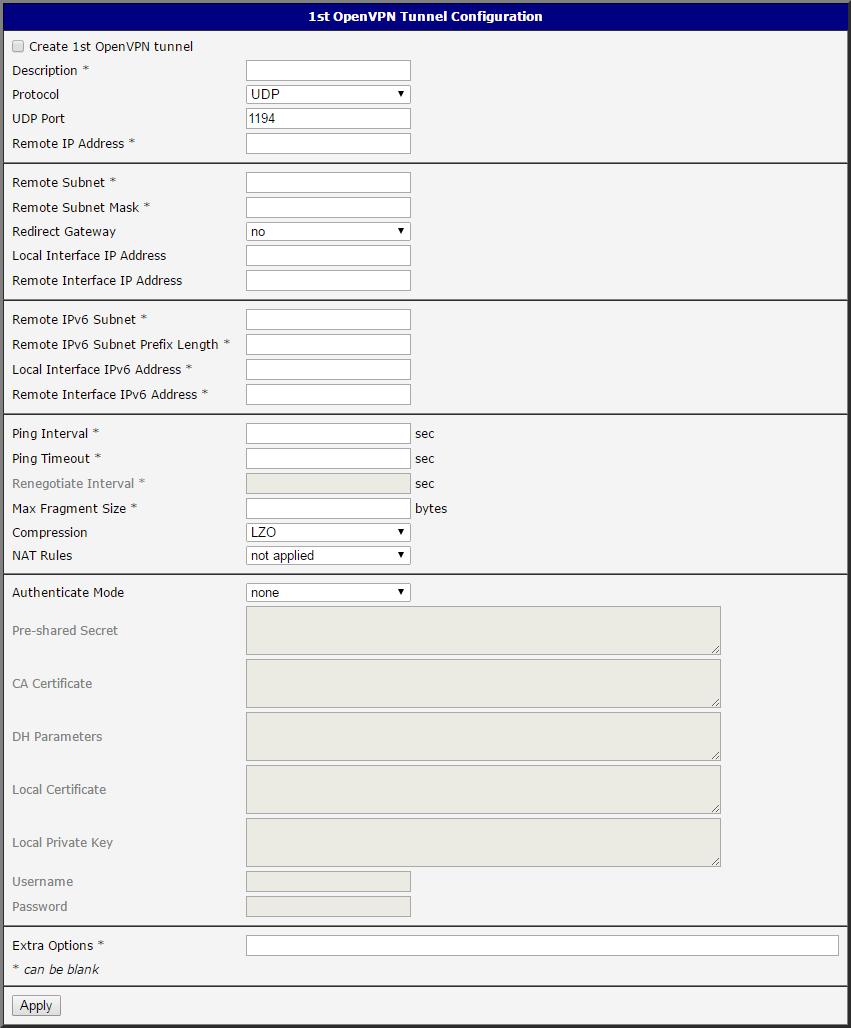Click the greyed Renegotiate Interval field
Screen dimensions: 851x1028
tap(328, 483)
